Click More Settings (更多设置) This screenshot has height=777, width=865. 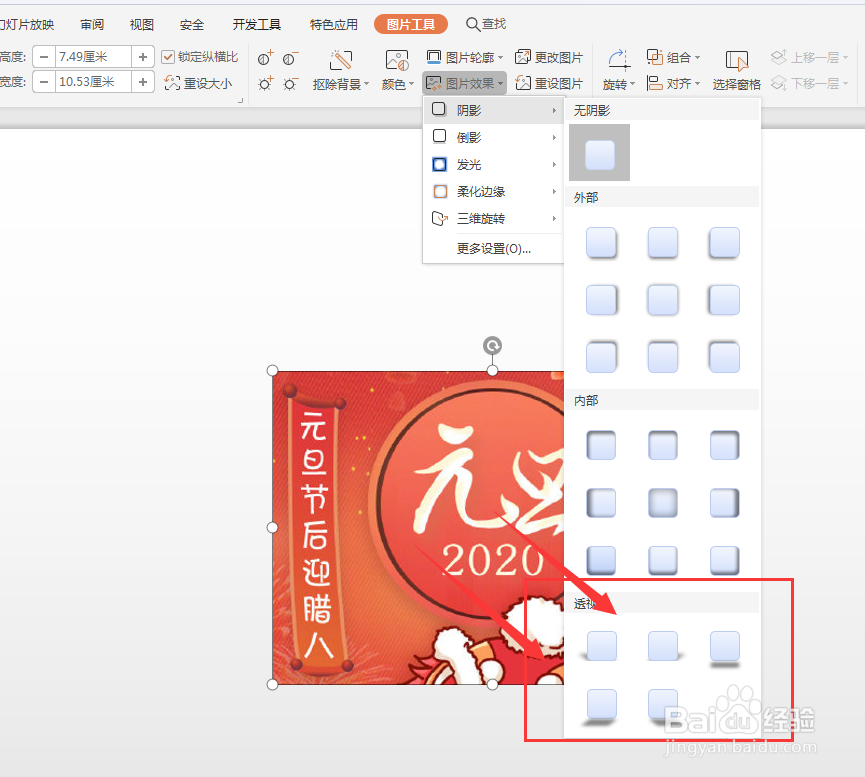coord(493,249)
